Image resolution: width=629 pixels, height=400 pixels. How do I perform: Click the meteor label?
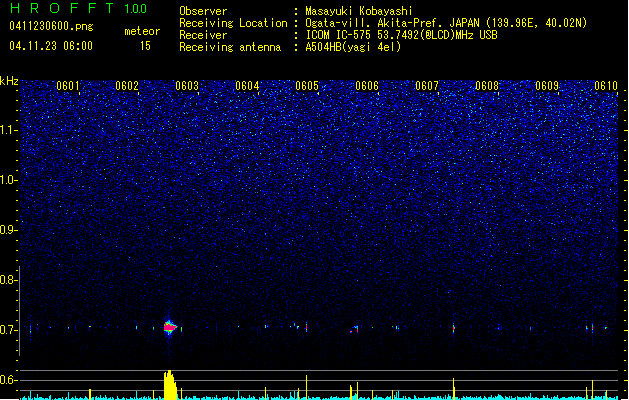click(142, 31)
